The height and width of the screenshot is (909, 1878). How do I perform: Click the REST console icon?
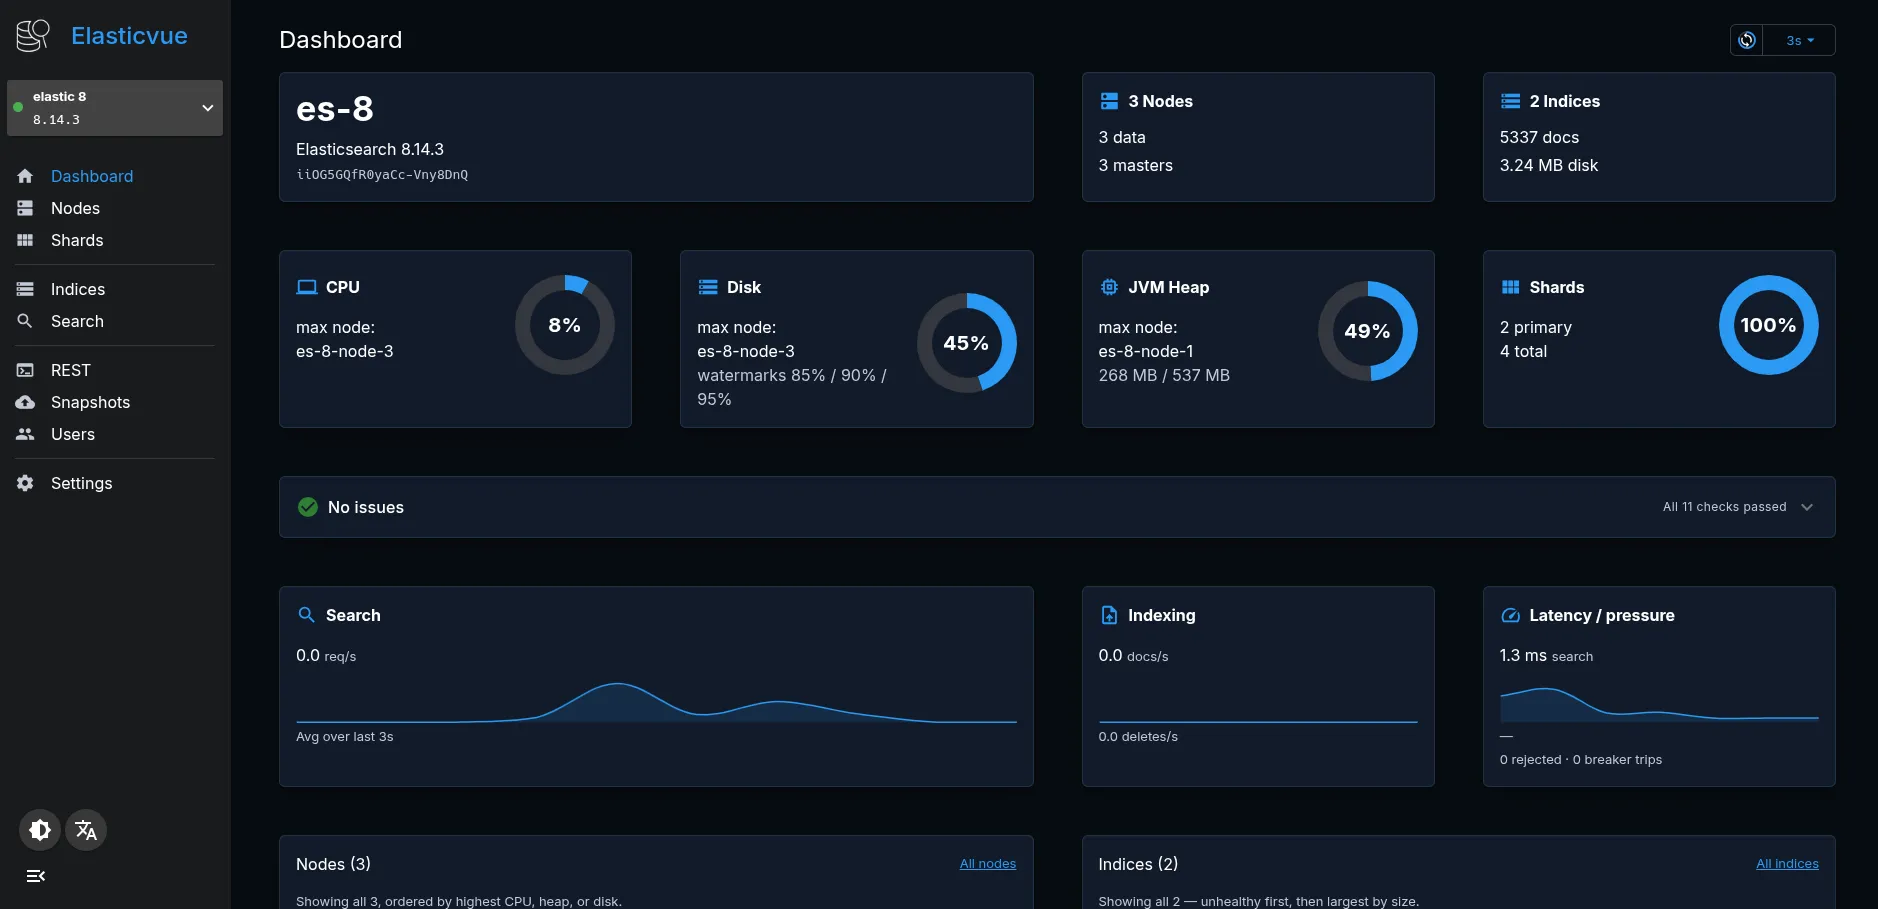25,370
